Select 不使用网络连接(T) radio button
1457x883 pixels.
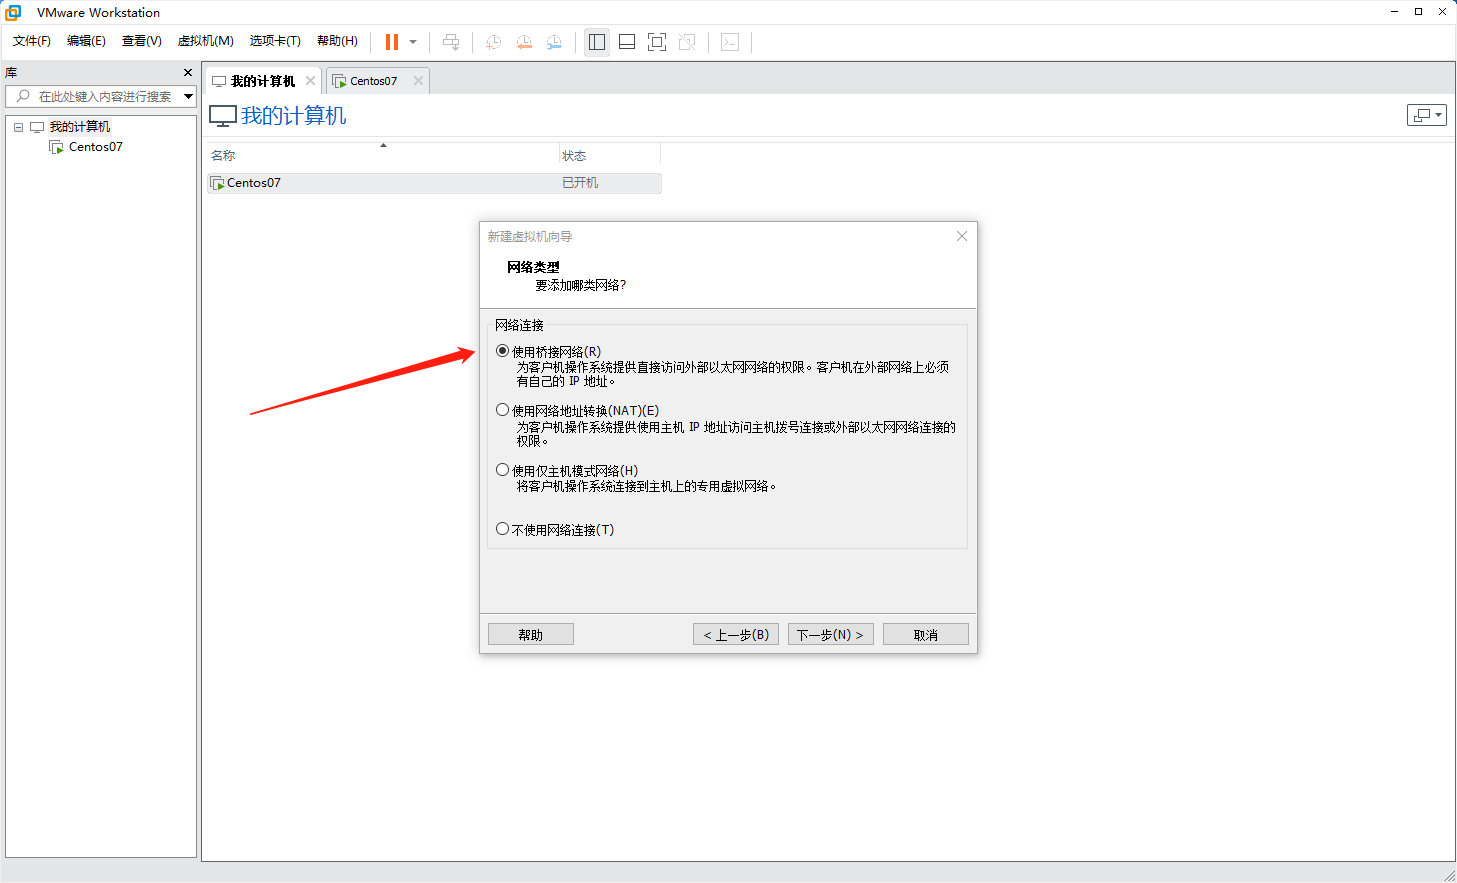[503, 529]
